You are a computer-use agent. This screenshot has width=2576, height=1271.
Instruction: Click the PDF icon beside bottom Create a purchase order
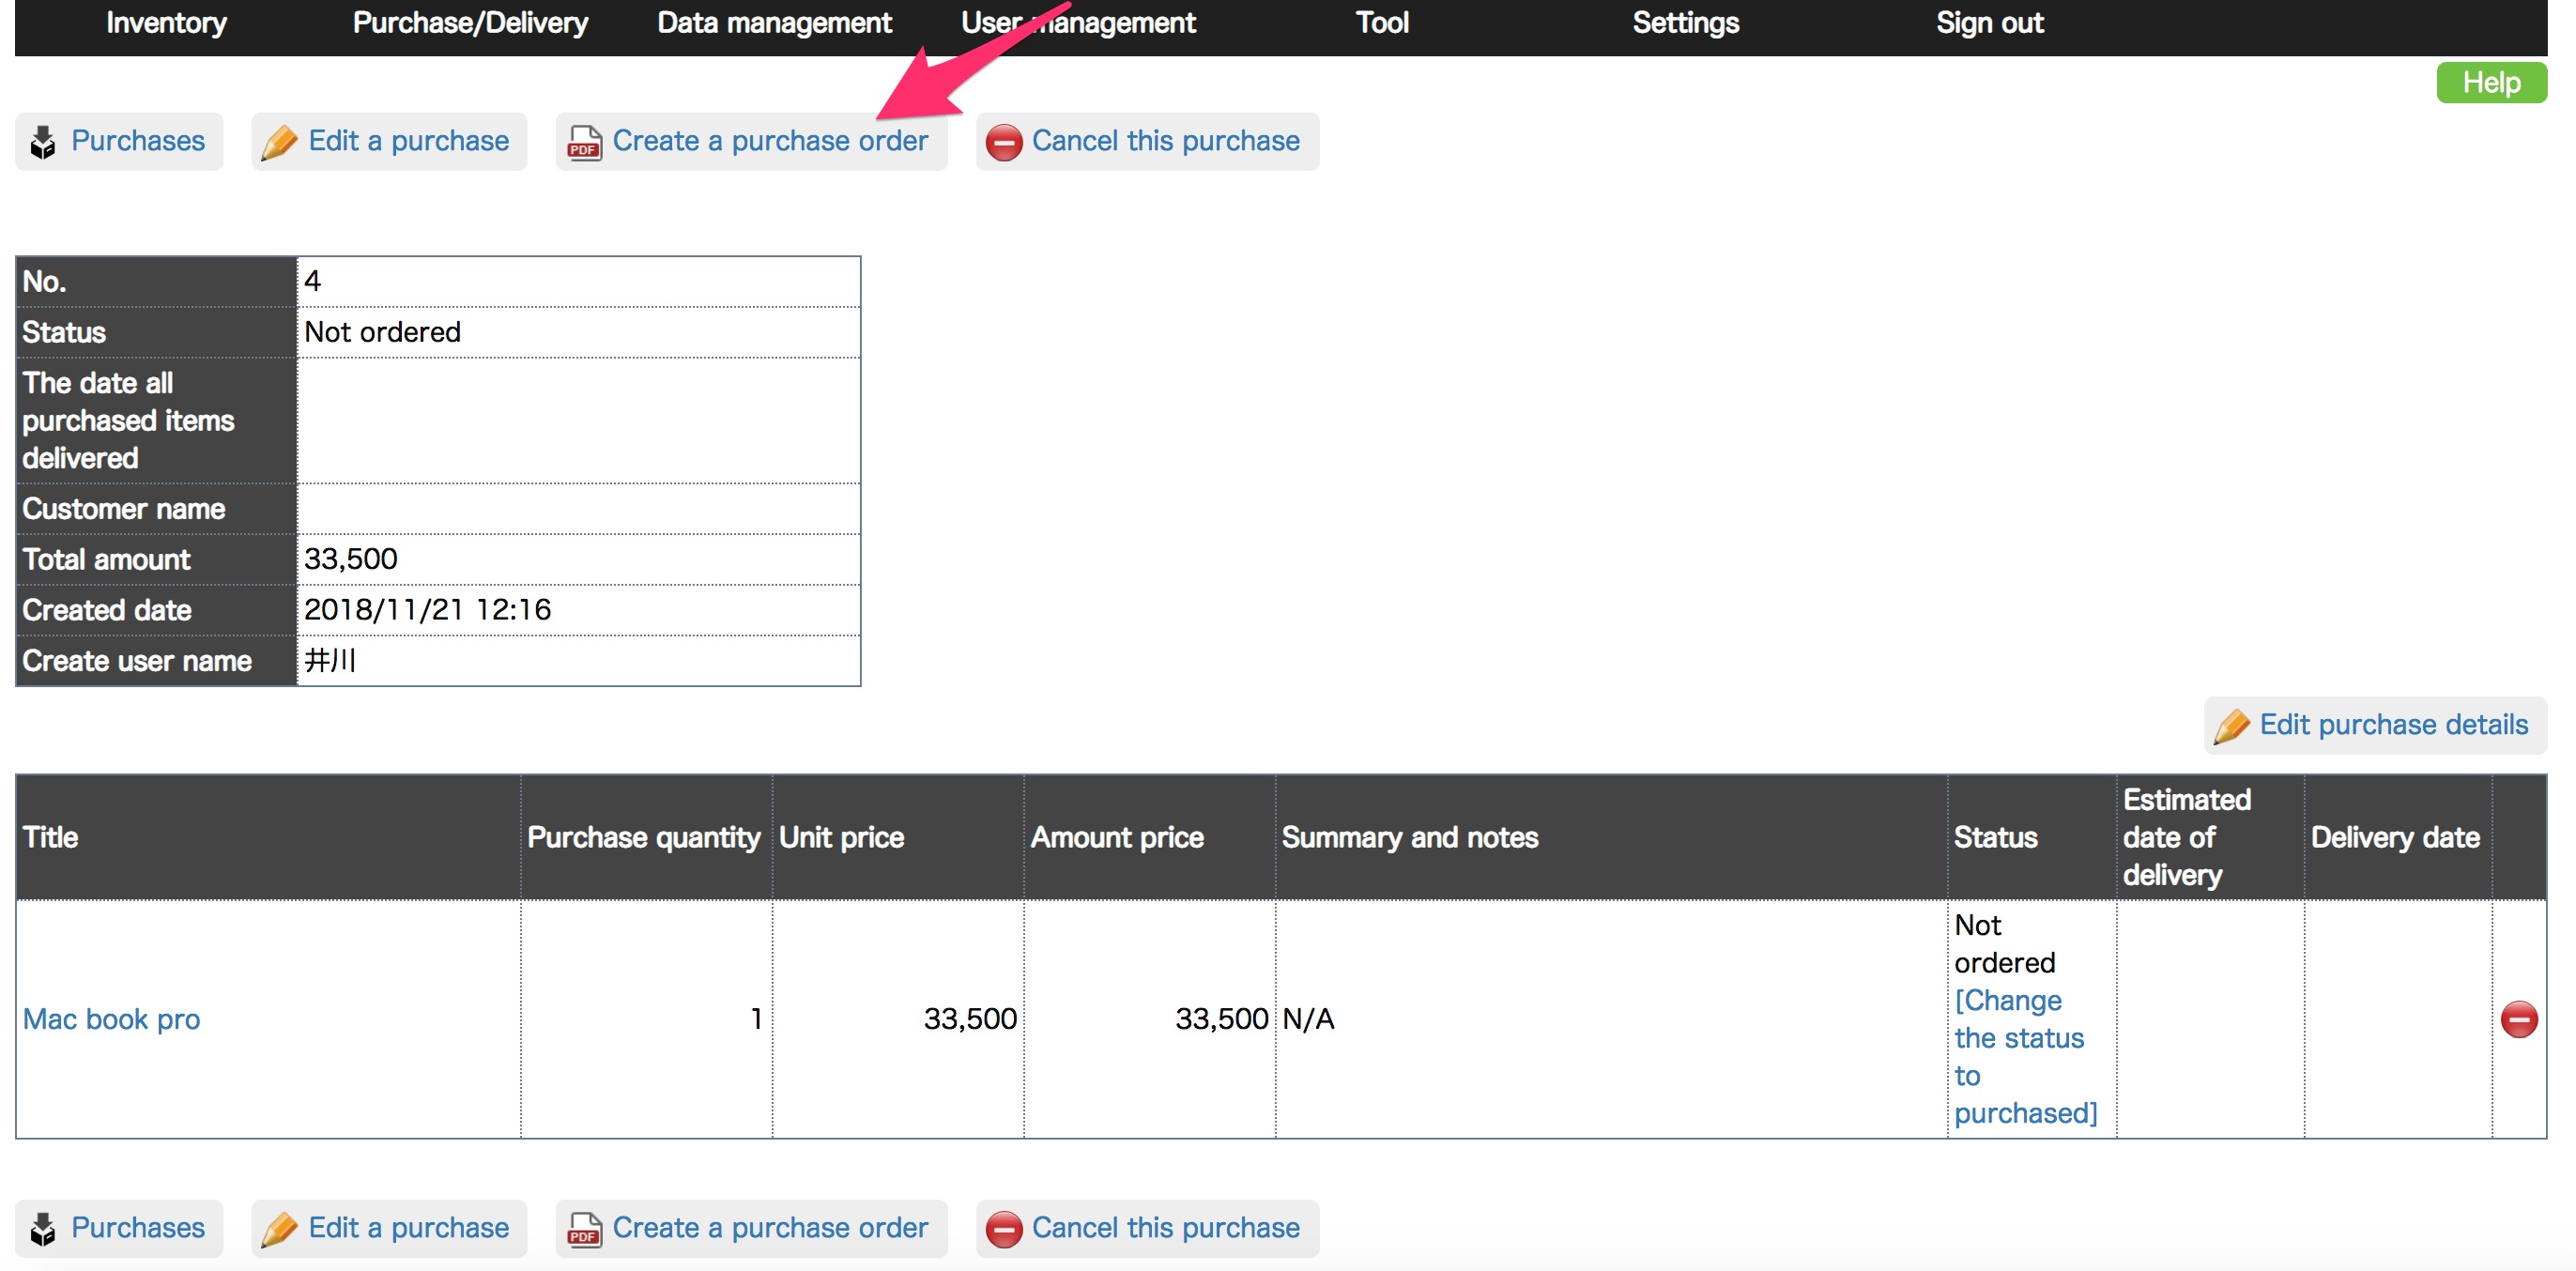click(584, 1229)
